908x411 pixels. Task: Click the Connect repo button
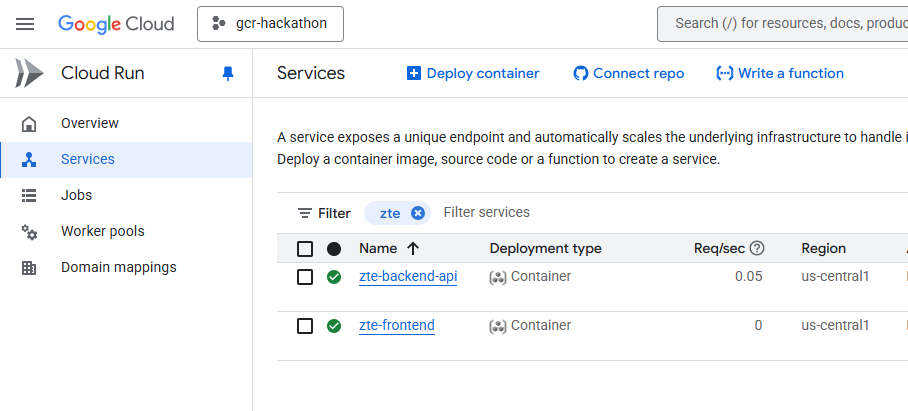tap(629, 73)
